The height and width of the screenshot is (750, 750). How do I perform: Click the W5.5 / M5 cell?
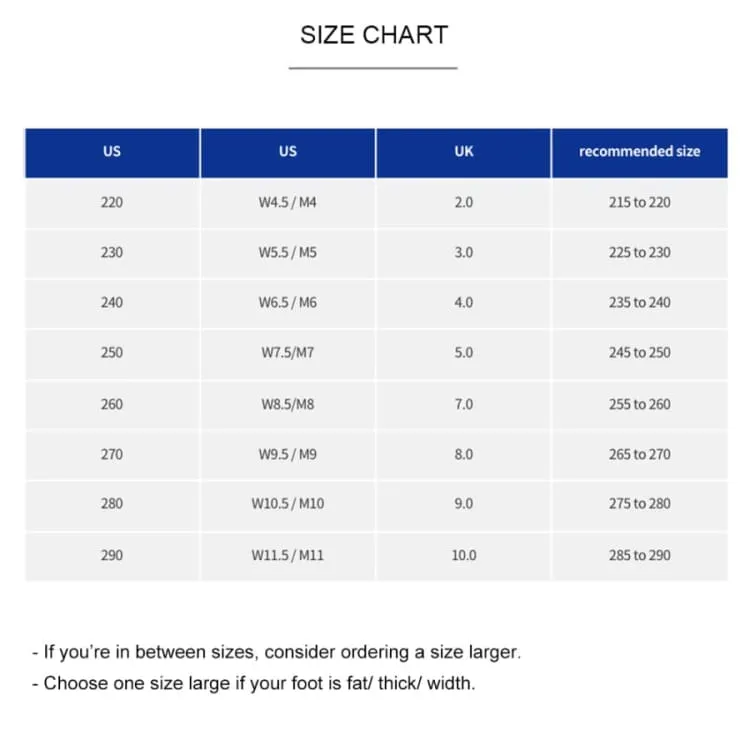[287, 253]
